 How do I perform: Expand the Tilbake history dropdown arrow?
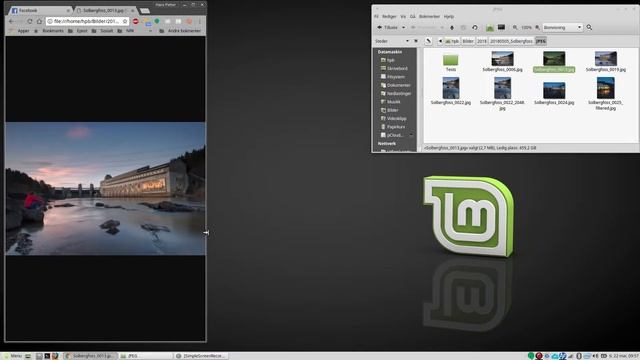[403, 27]
